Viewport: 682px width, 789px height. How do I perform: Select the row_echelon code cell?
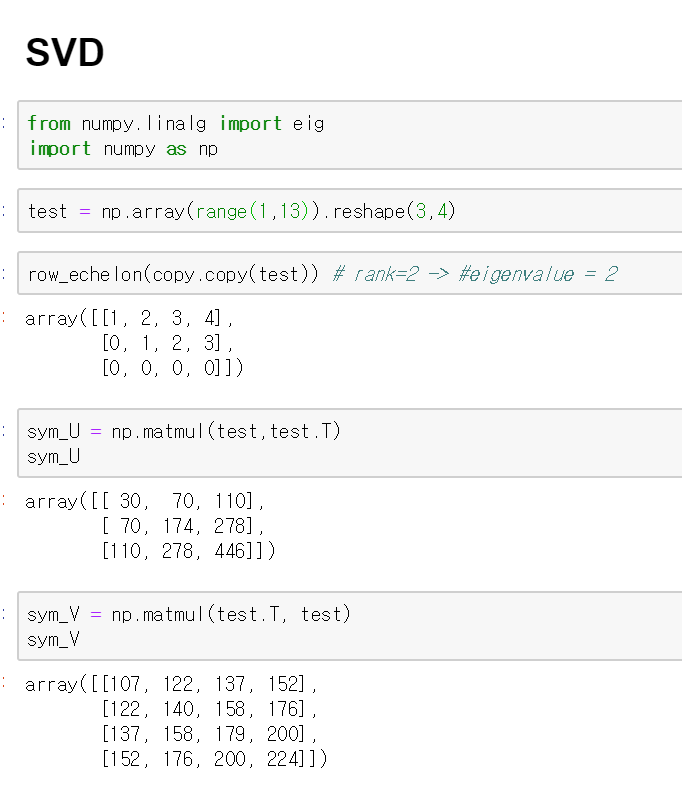pyautogui.click(x=350, y=273)
